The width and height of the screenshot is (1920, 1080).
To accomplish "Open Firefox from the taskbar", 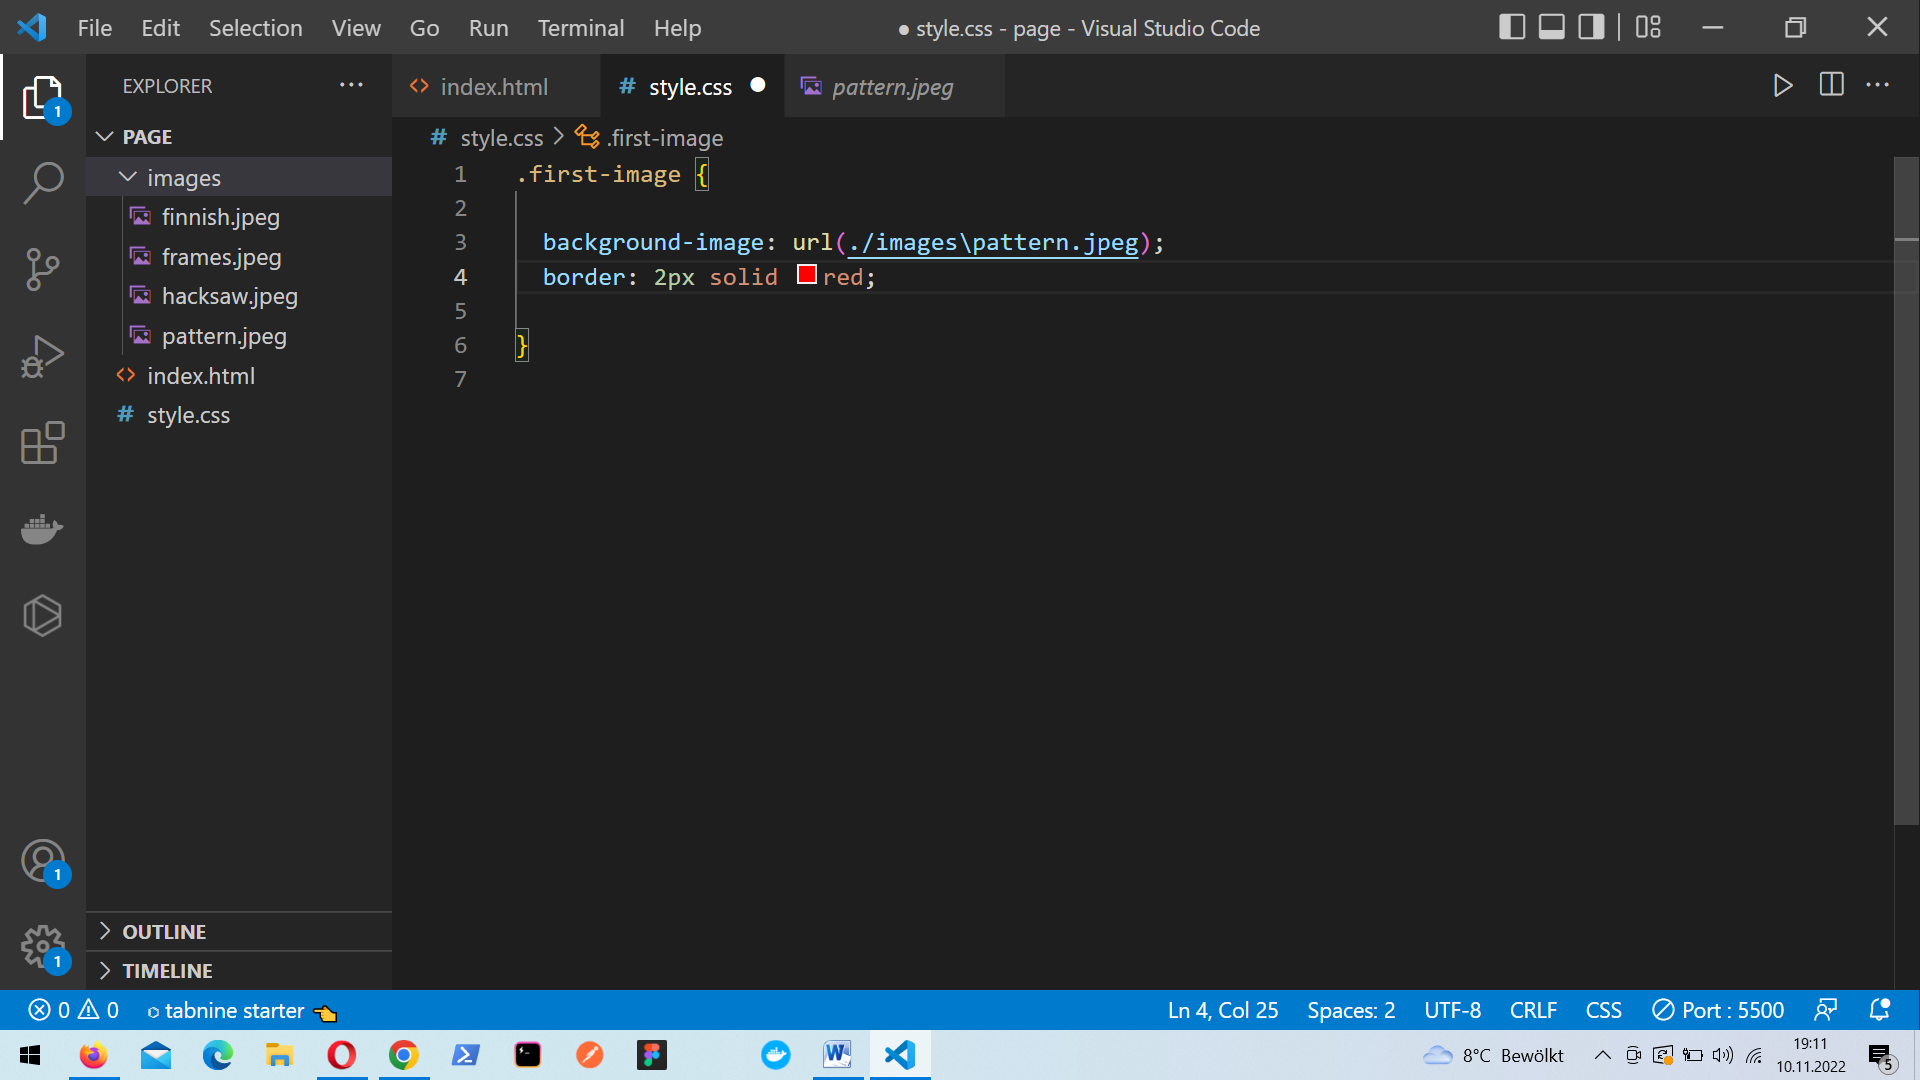I will 94,1055.
